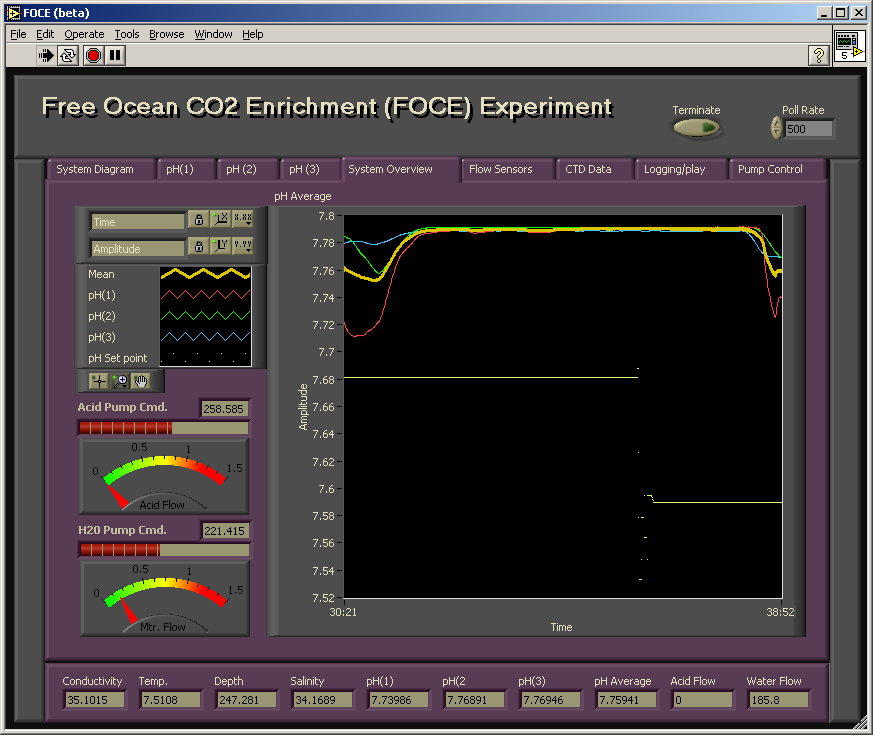Click the FOCE title bar LabVIEW icon
This screenshot has height=735, width=873.
13,13
